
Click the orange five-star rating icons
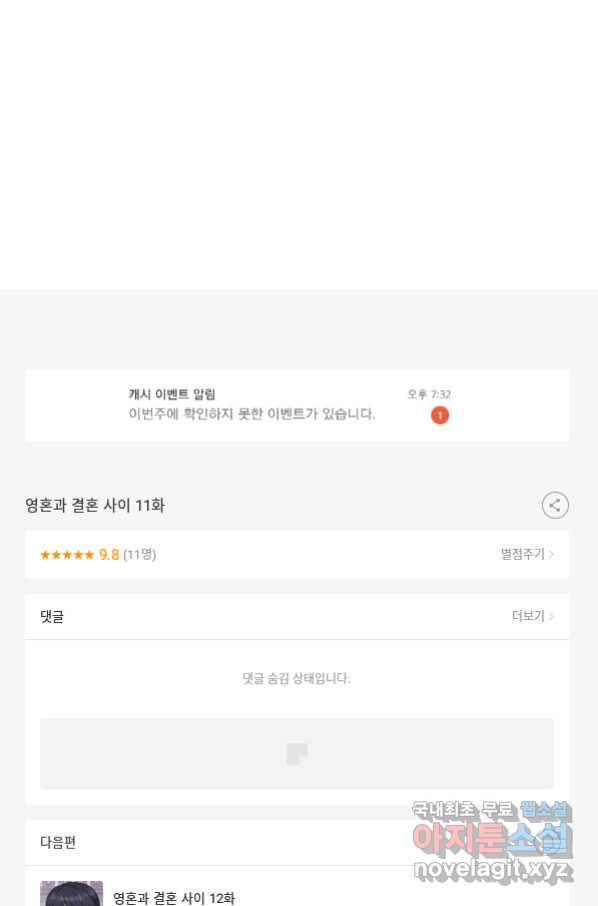[x=67, y=555]
